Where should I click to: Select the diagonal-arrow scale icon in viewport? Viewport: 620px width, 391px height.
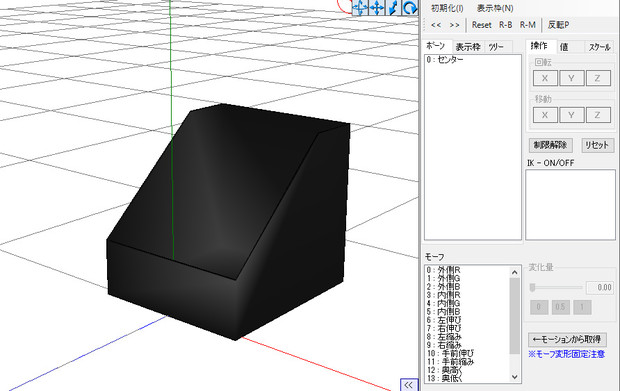[393, 8]
